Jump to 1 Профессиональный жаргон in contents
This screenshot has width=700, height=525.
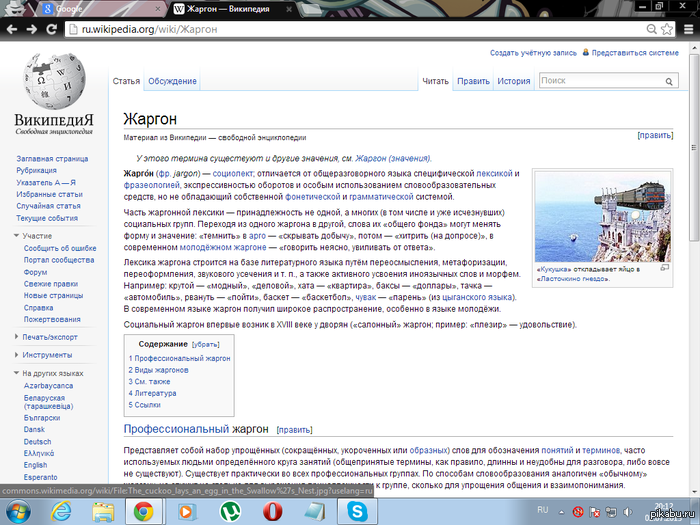(179, 358)
